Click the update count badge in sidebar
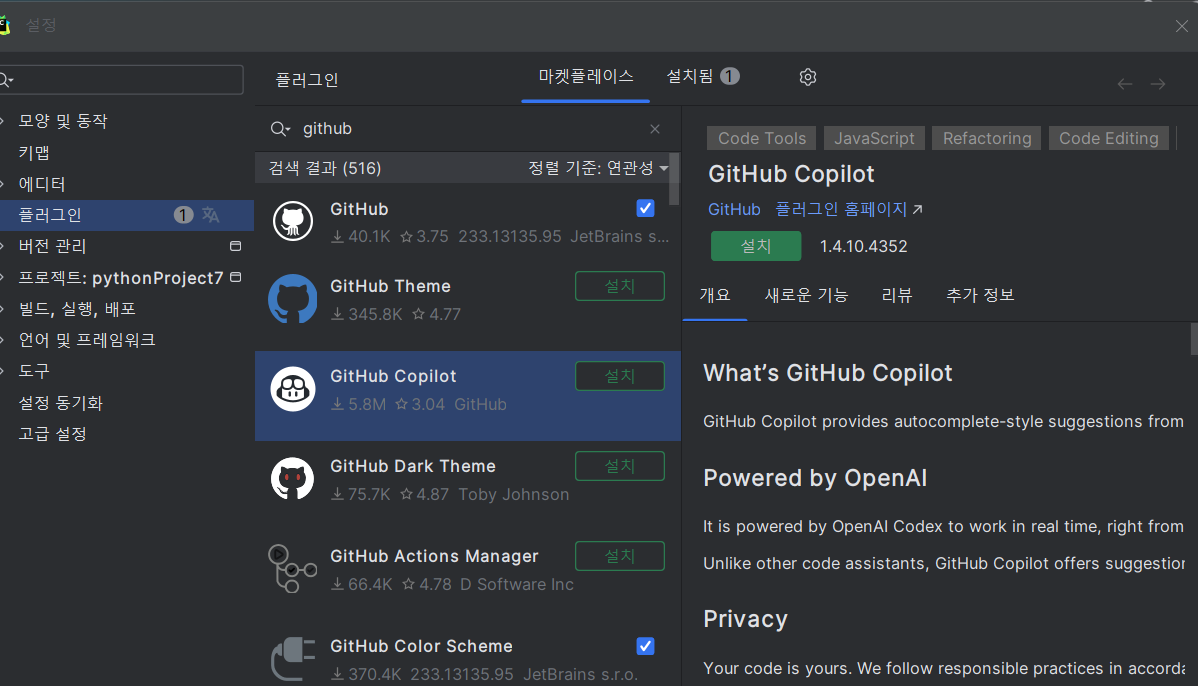 pos(183,215)
